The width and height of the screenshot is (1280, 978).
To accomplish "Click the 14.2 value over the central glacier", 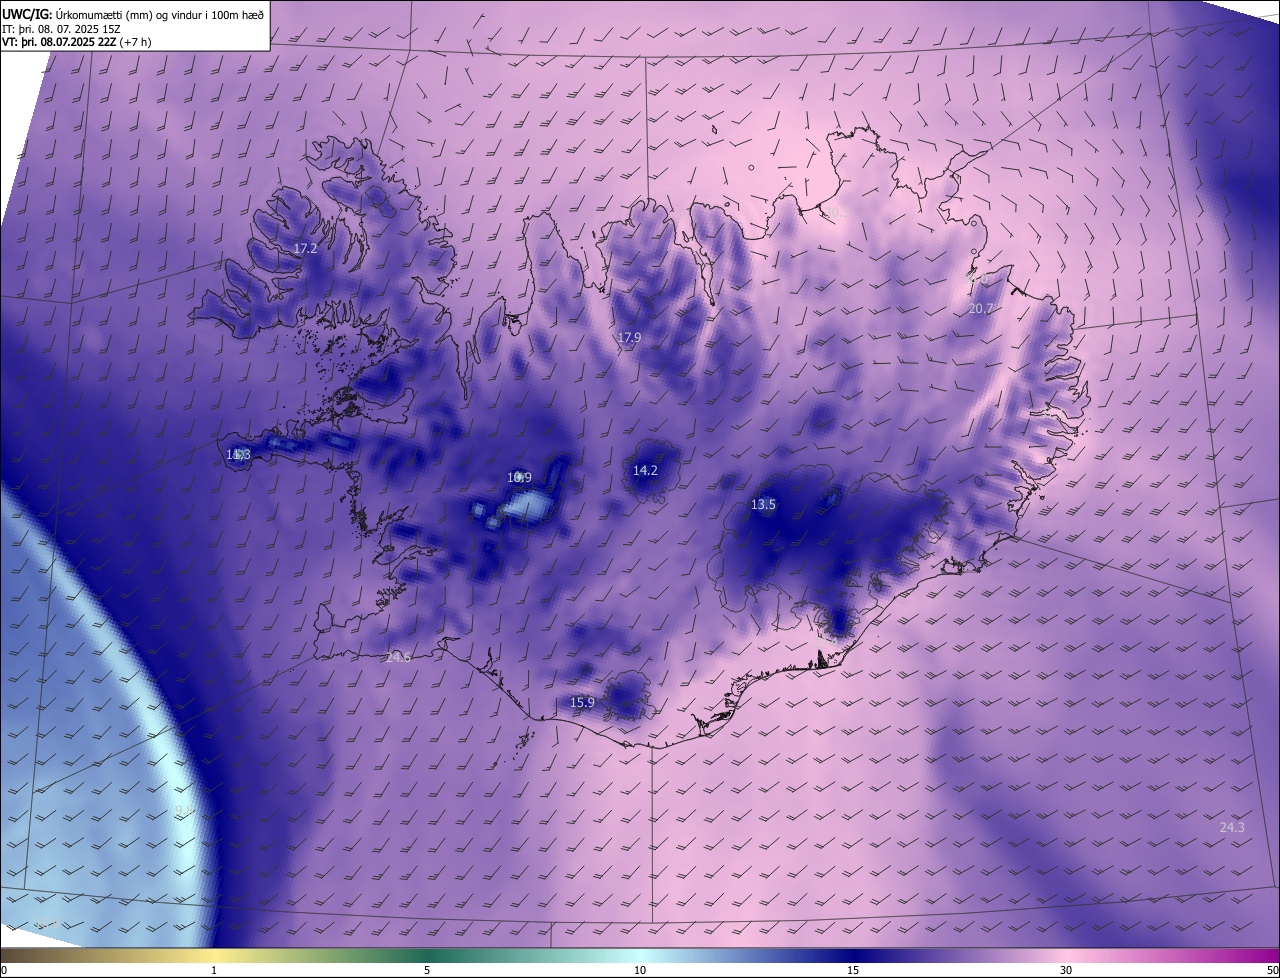I will click(x=645, y=470).
